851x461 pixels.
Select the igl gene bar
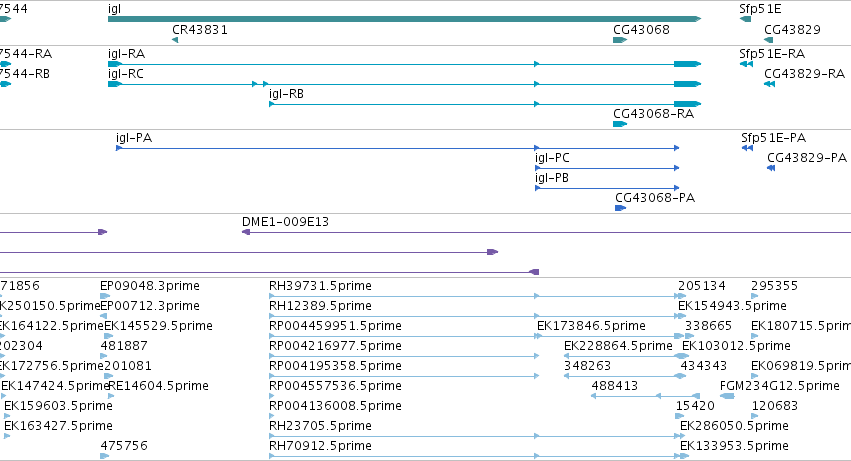(x=404, y=19)
